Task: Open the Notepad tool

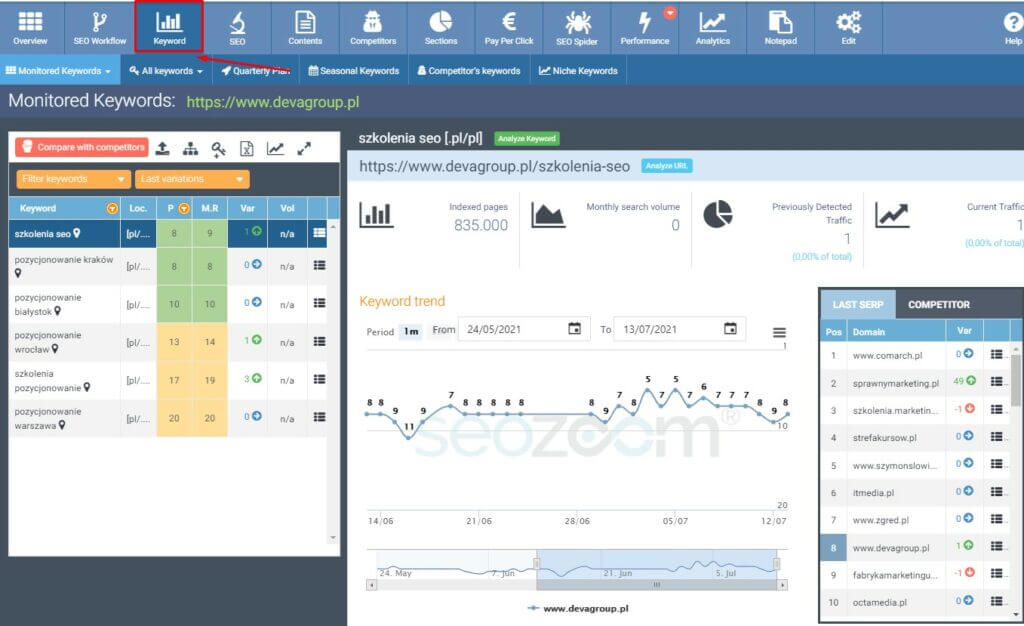Action: (780, 28)
